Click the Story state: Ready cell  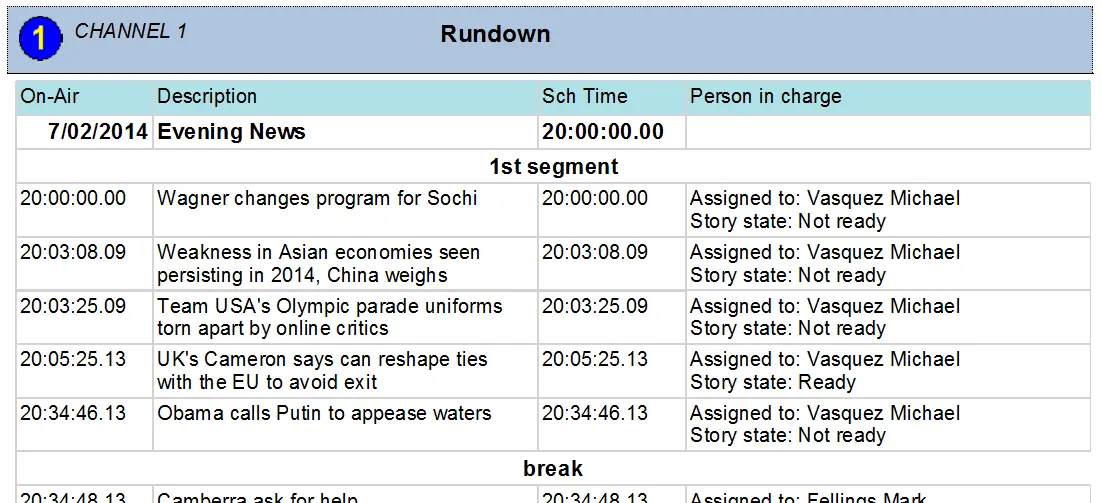tap(773, 382)
